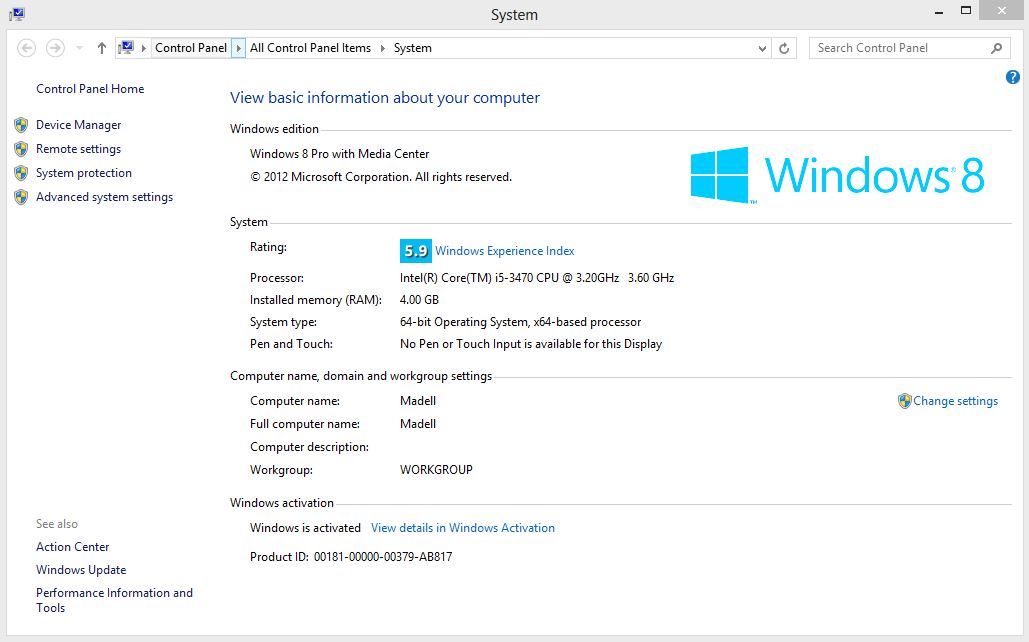Screen dimensions: 1029x642
Task: Expand the recent pages chevron near back button
Action: pos(78,47)
